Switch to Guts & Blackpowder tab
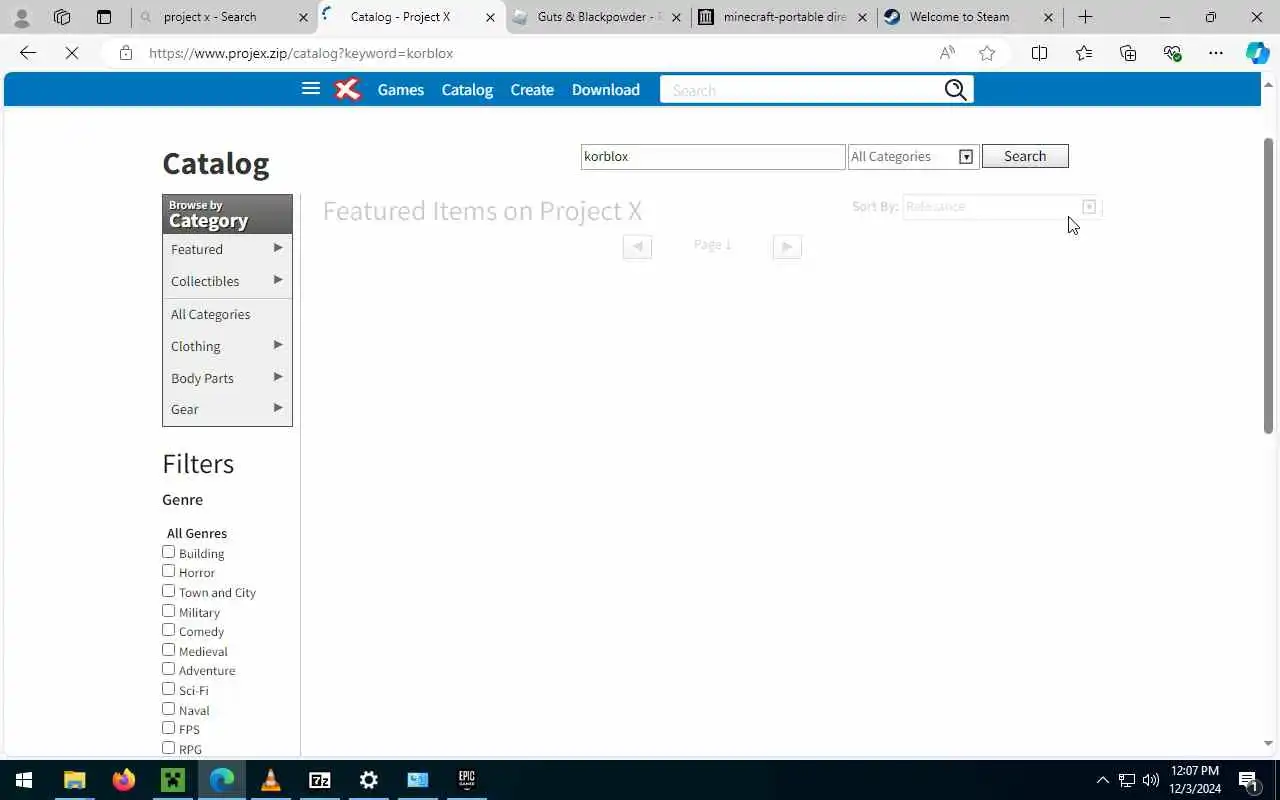Image resolution: width=1280 pixels, height=800 pixels. (597, 17)
